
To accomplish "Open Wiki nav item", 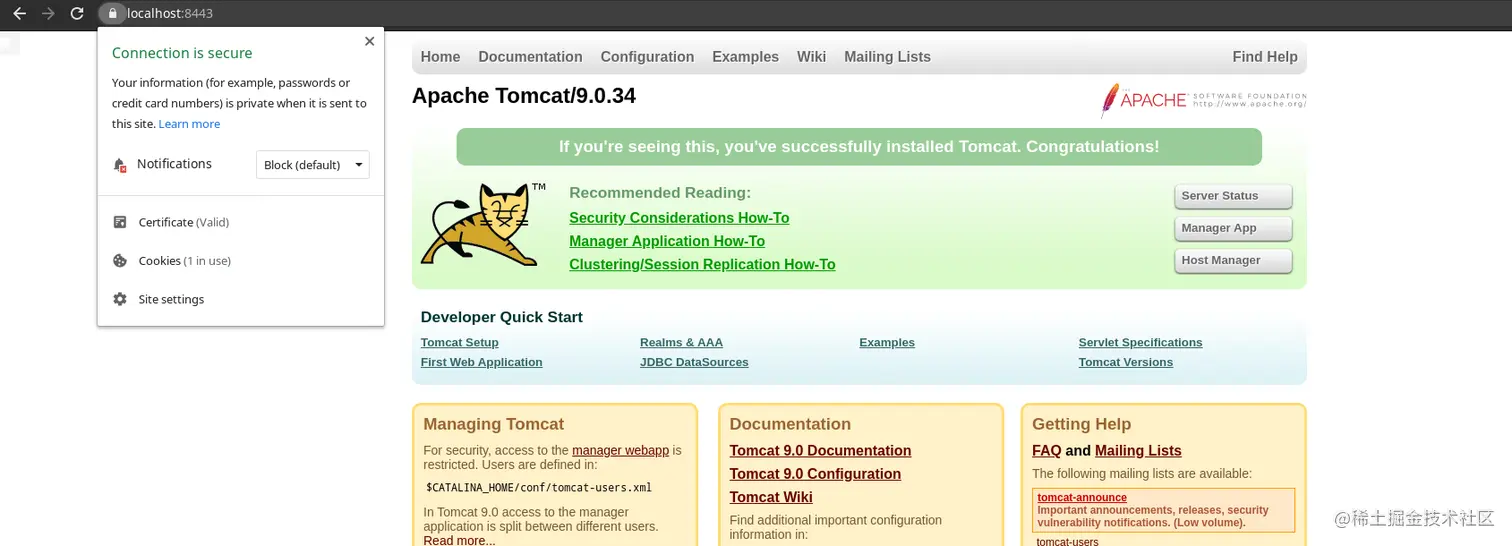I will pyautogui.click(x=811, y=57).
